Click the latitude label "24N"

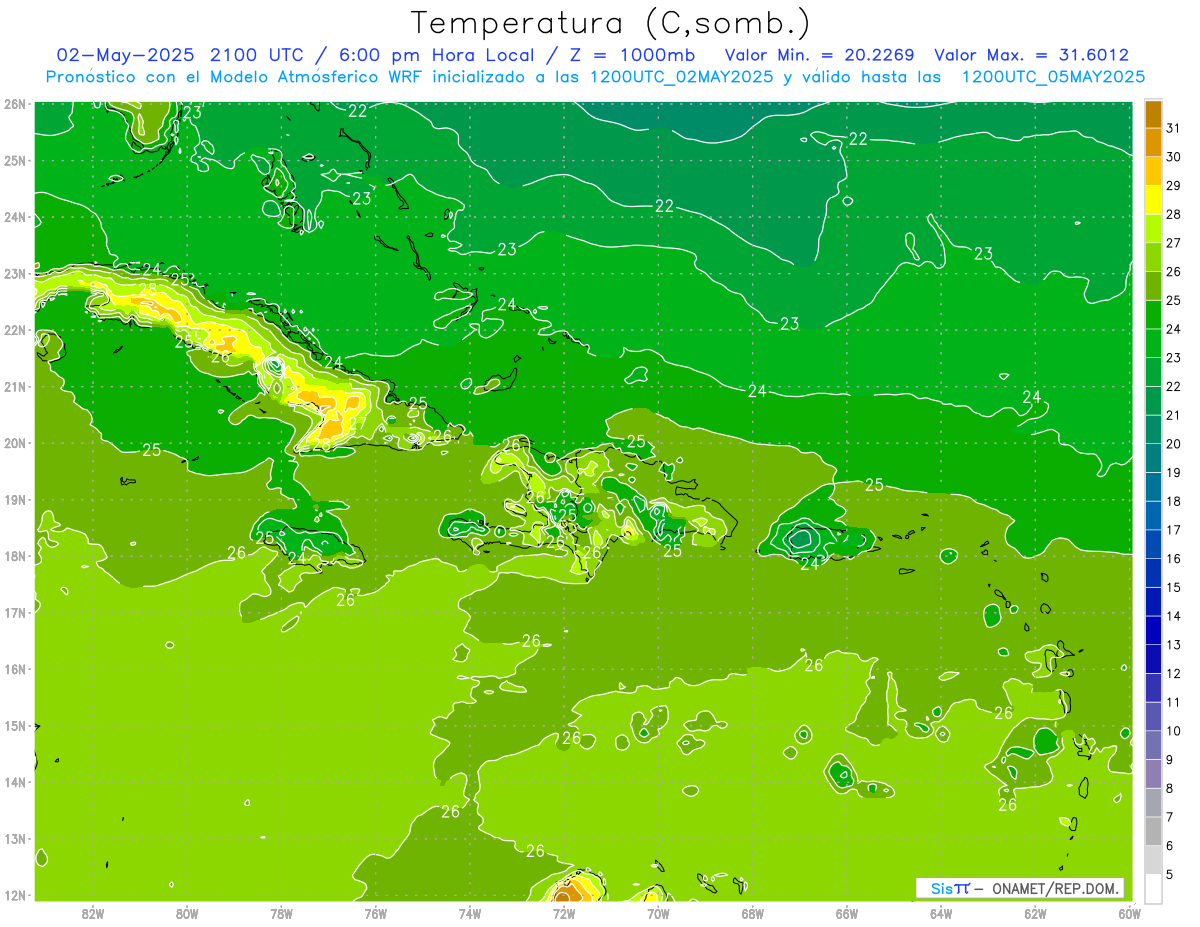pos(15,217)
